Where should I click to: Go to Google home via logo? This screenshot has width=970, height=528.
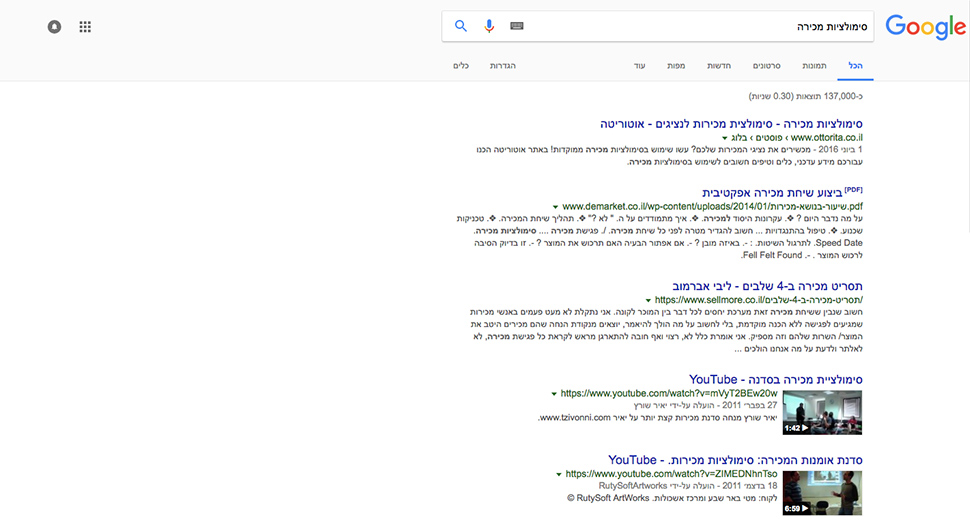point(925,27)
